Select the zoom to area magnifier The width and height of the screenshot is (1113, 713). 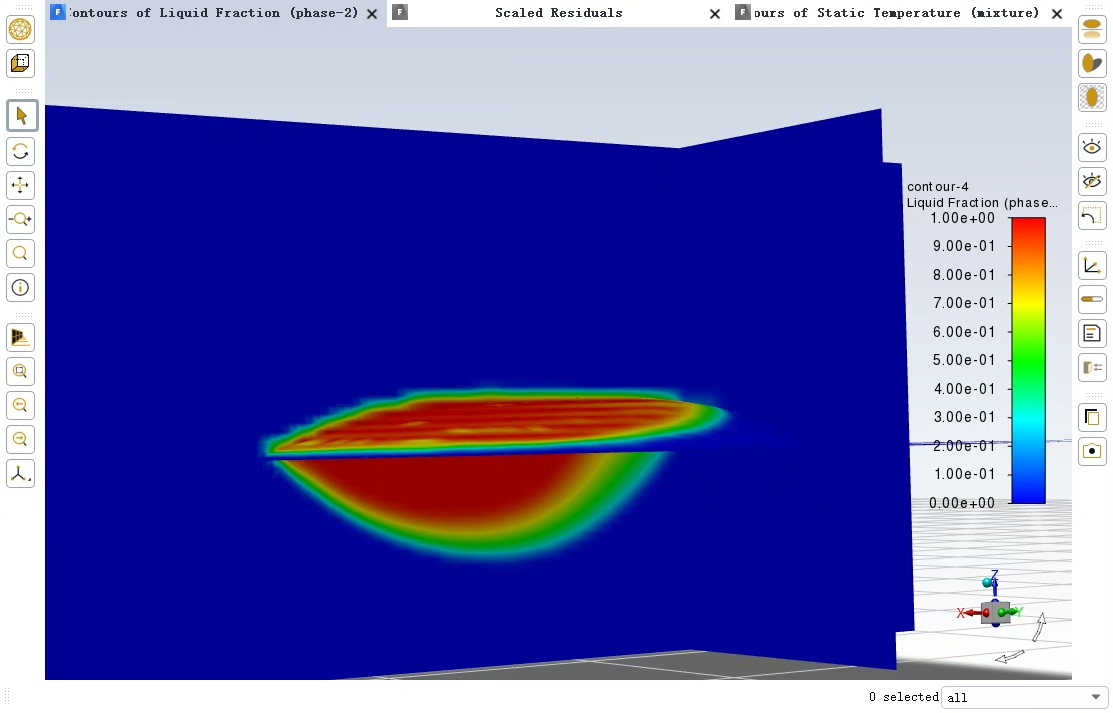(21, 254)
